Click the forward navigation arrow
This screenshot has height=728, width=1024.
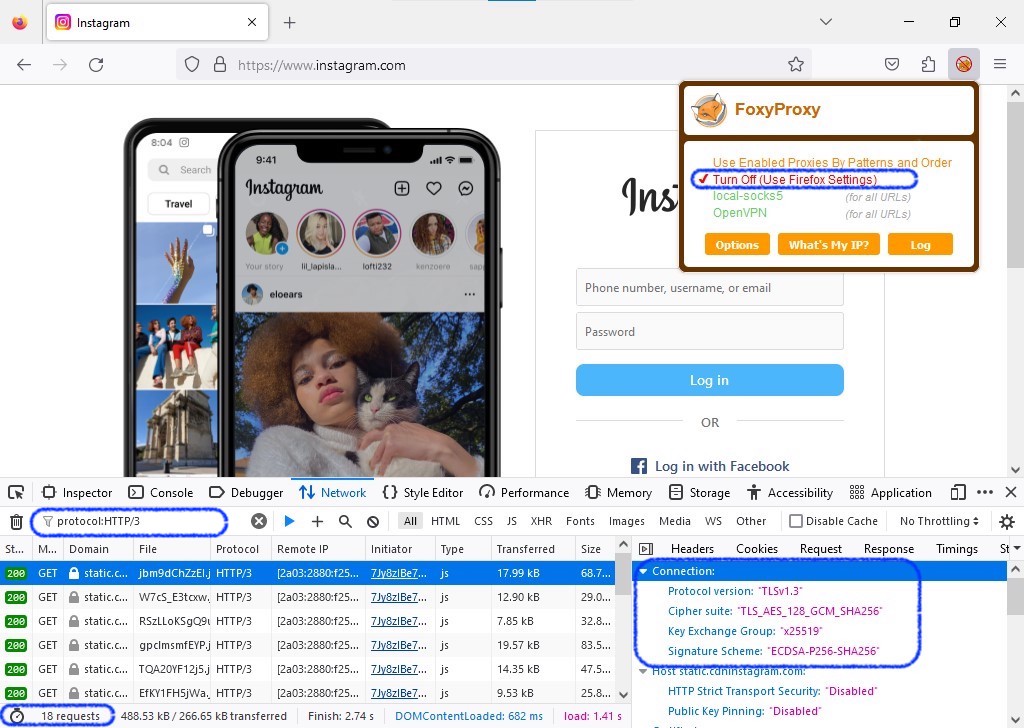(60, 65)
